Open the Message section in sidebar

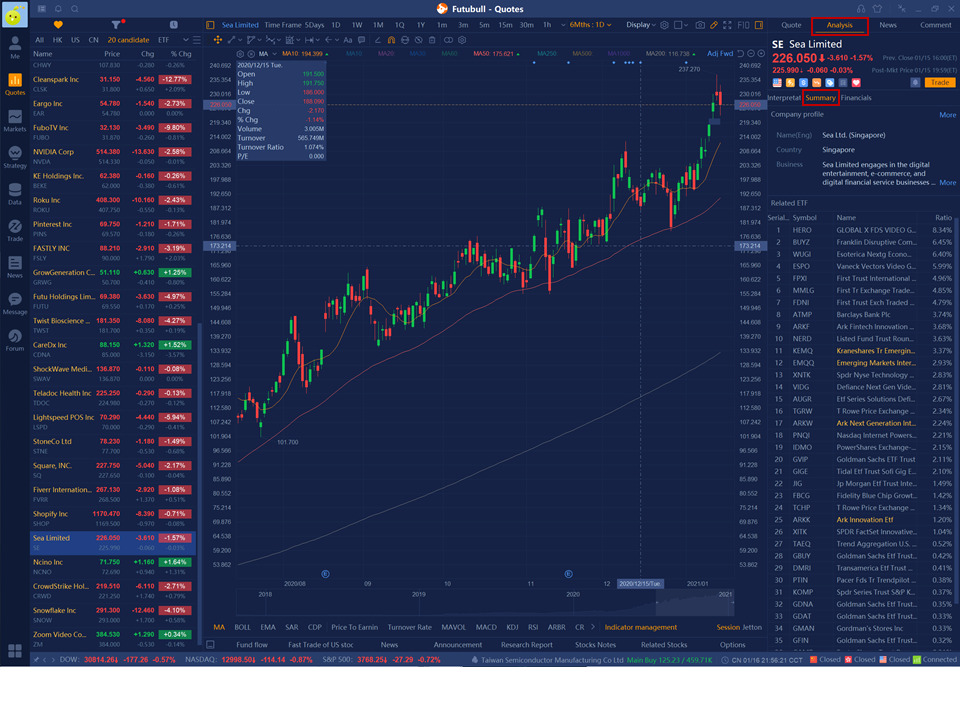click(15, 303)
